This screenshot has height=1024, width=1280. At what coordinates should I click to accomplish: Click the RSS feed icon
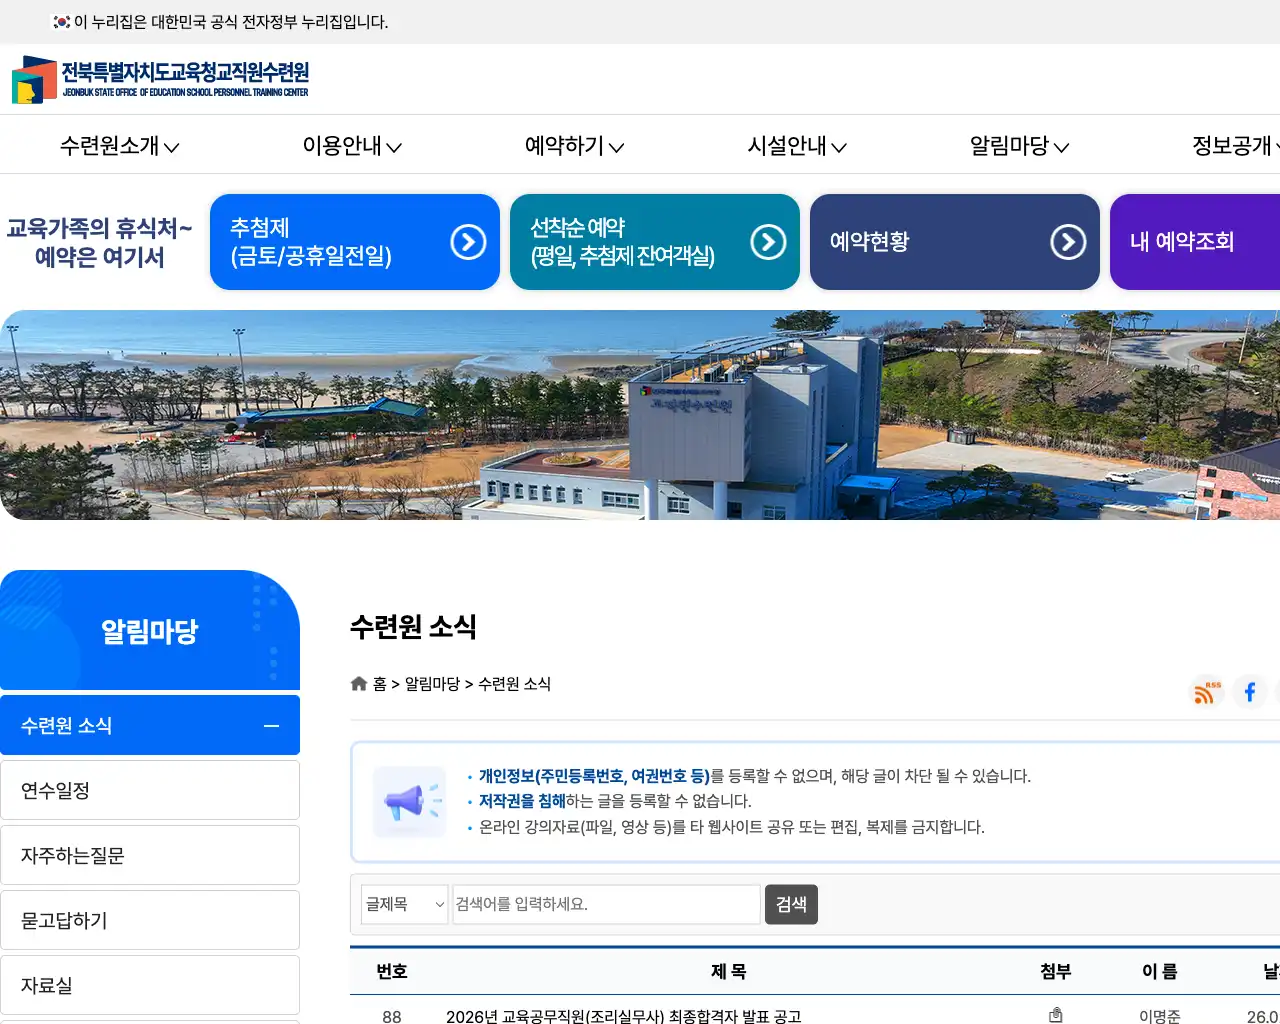(x=1206, y=691)
